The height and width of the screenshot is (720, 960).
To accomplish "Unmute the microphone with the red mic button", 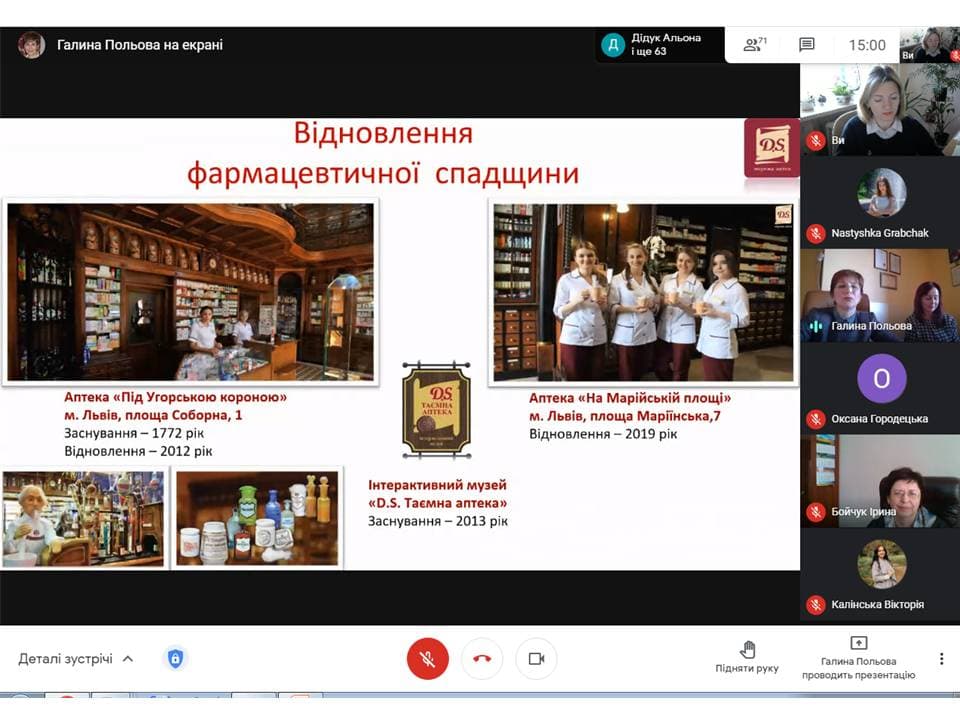I will click(x=427, y=659).
